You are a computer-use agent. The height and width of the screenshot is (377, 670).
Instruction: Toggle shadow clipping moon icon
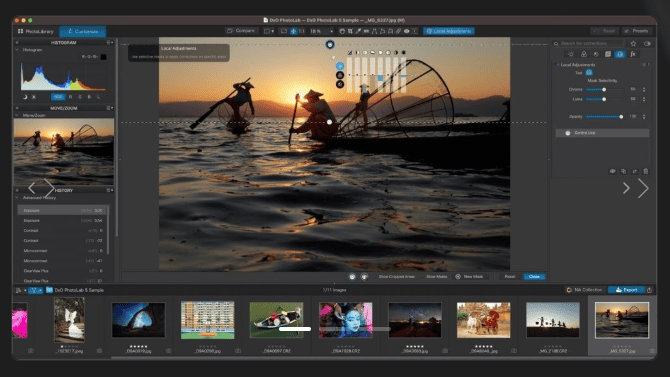coord(25,97)
